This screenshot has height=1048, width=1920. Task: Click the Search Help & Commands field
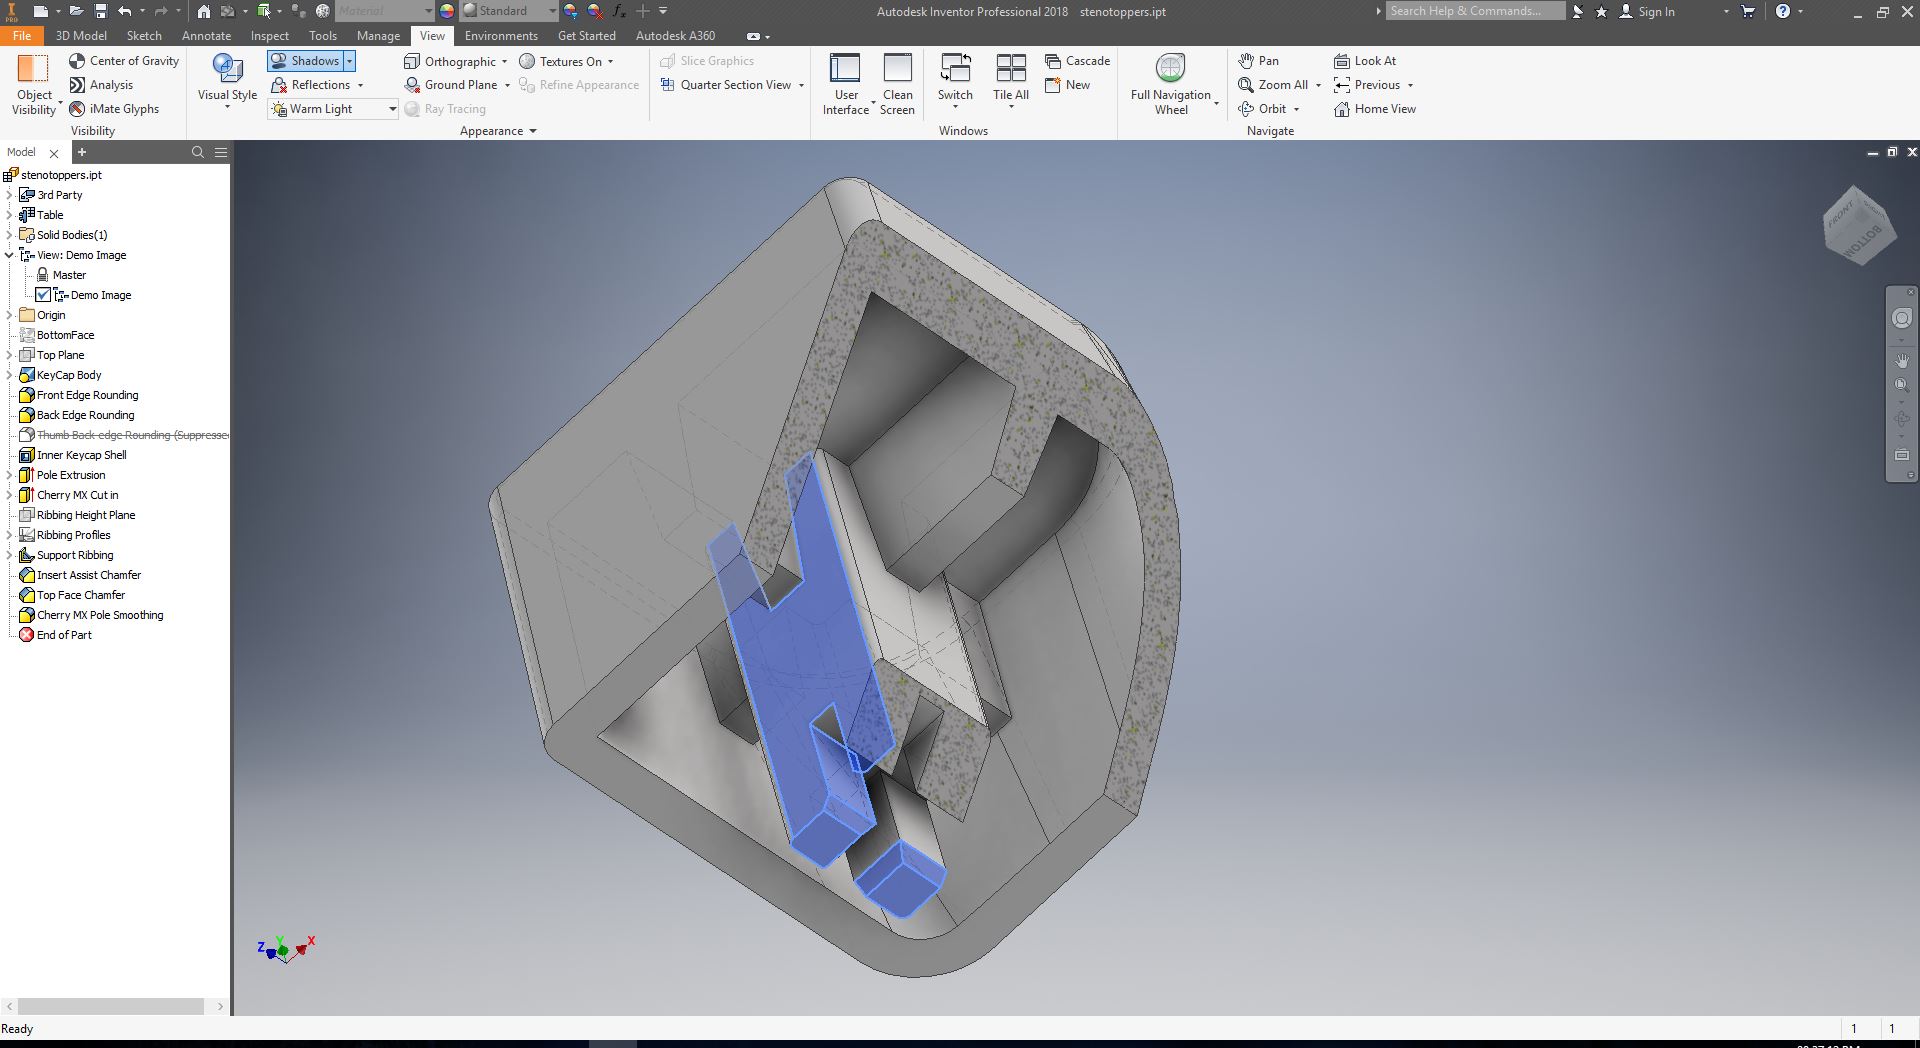pyautogui.click(x=1475, y=11)
